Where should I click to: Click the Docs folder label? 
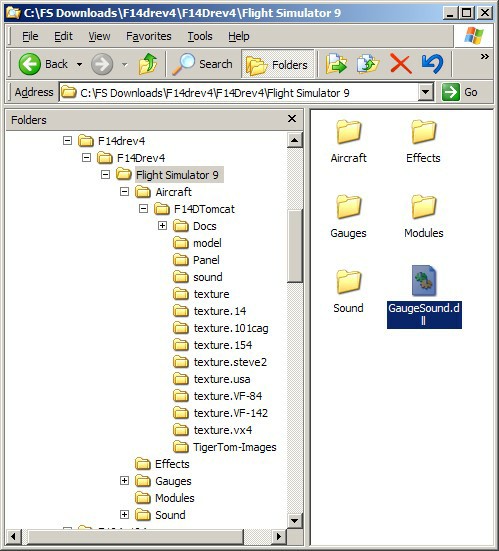(x=205, y=226)
